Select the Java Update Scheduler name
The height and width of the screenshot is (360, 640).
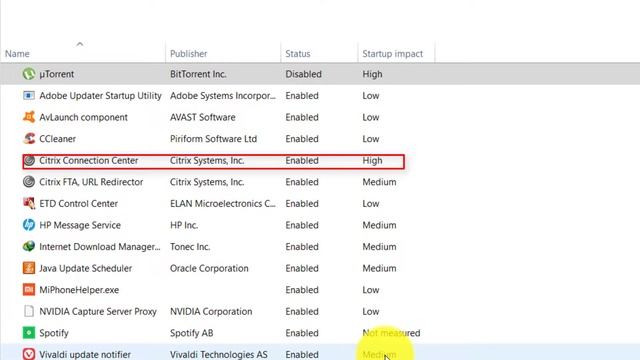tap(86, 268)
